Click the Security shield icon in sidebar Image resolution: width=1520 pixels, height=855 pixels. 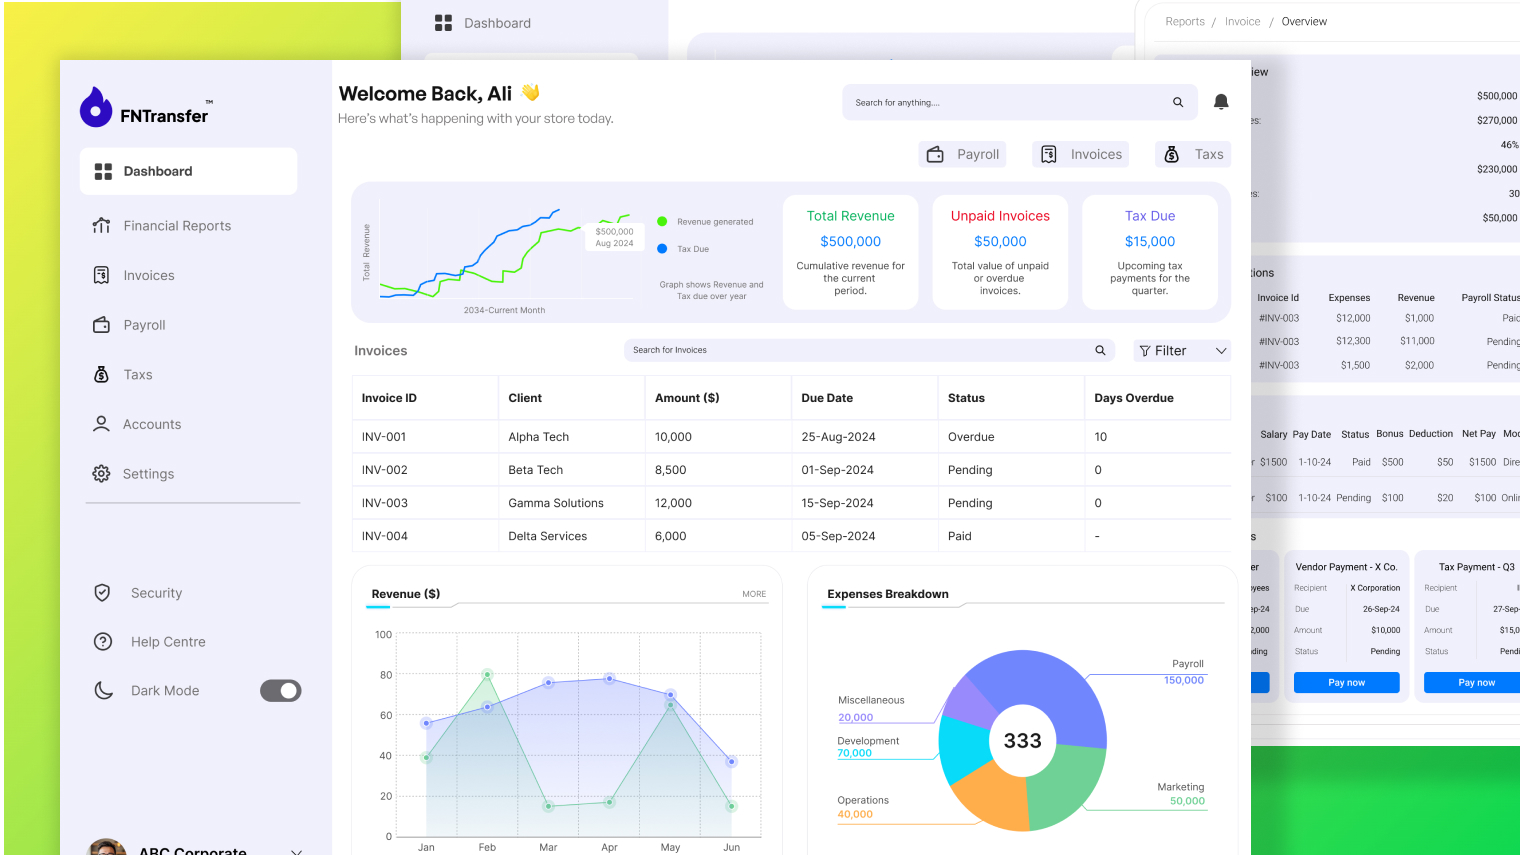[102, 593]
